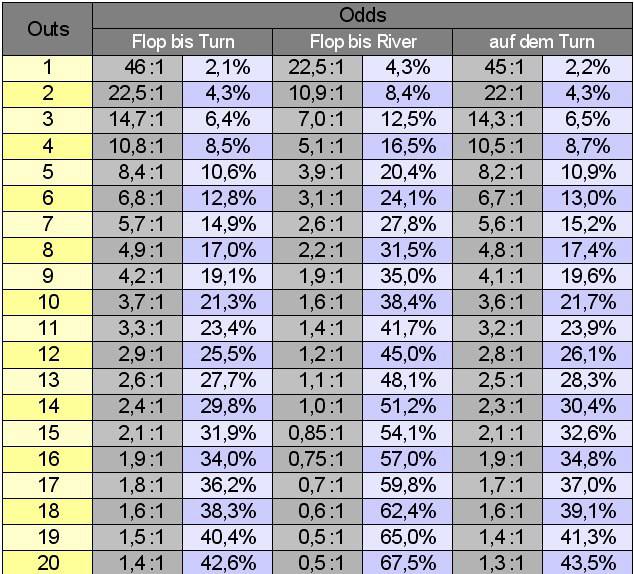Viewport: 634px width, 574px height.
Task: Select the Flop bis River column header
Action: pyautogui.click(x=362, y=42)
